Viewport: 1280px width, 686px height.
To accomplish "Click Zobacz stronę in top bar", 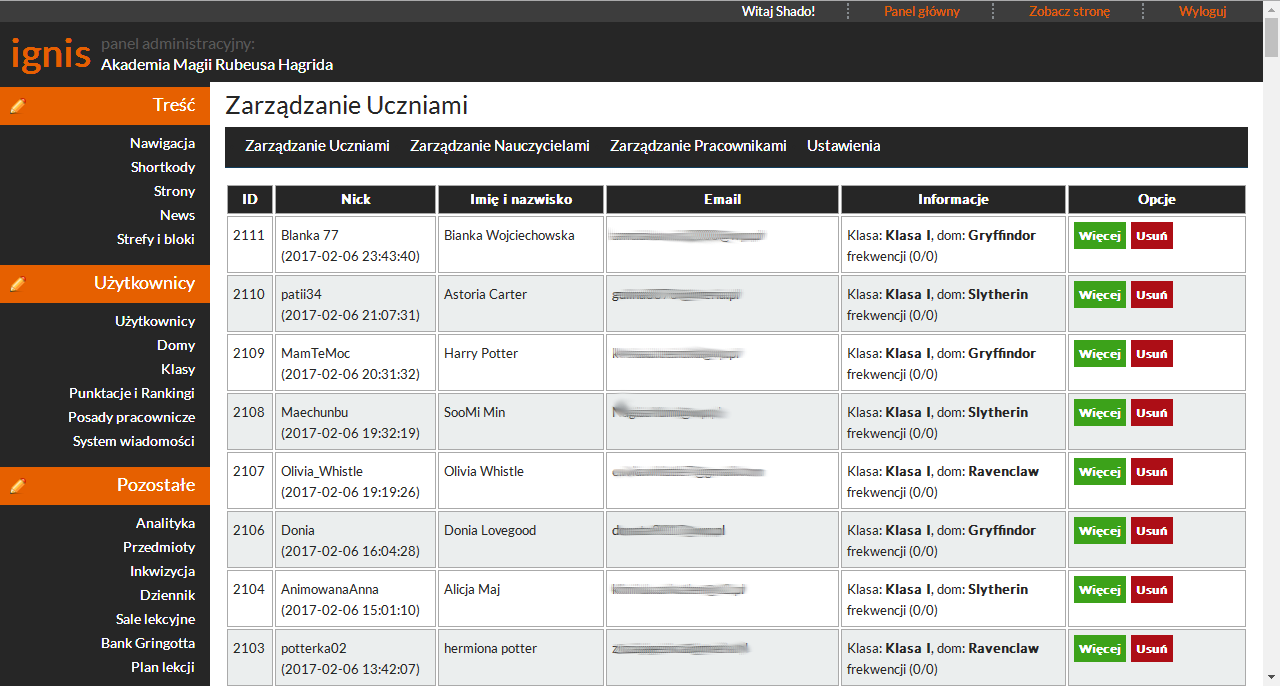I will coord(1069,12).
